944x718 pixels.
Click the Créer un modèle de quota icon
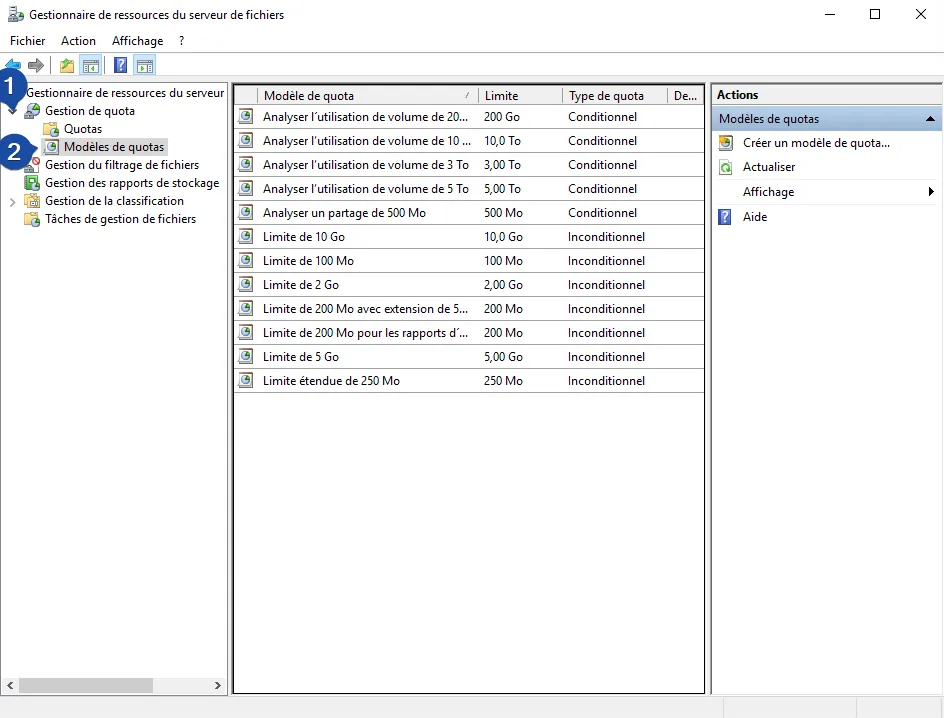click(x=725, y=143)
